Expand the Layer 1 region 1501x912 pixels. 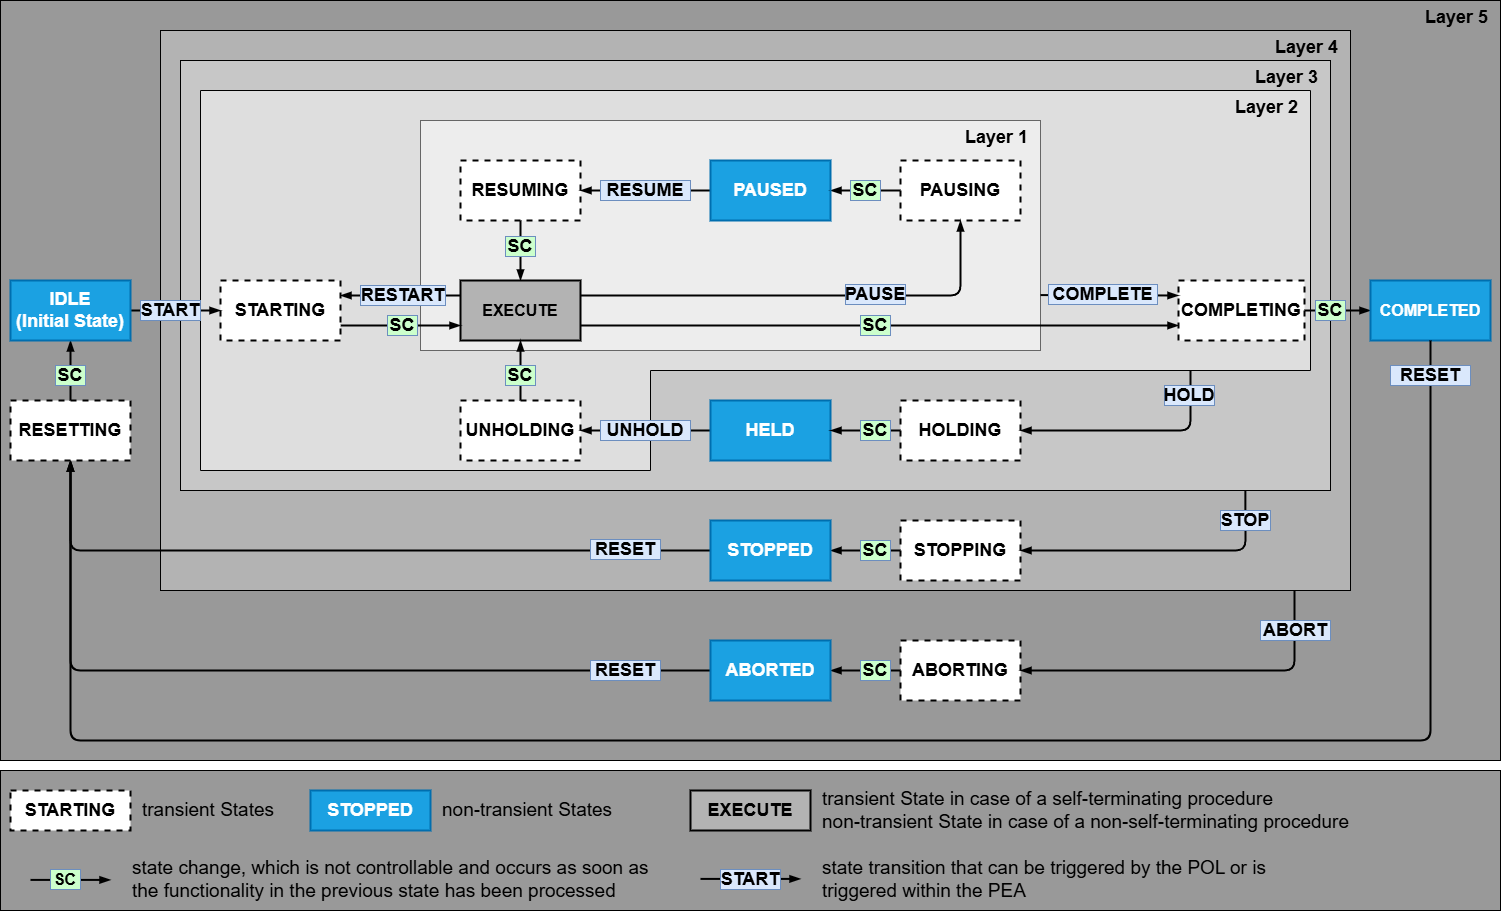(x=996, y=137)
